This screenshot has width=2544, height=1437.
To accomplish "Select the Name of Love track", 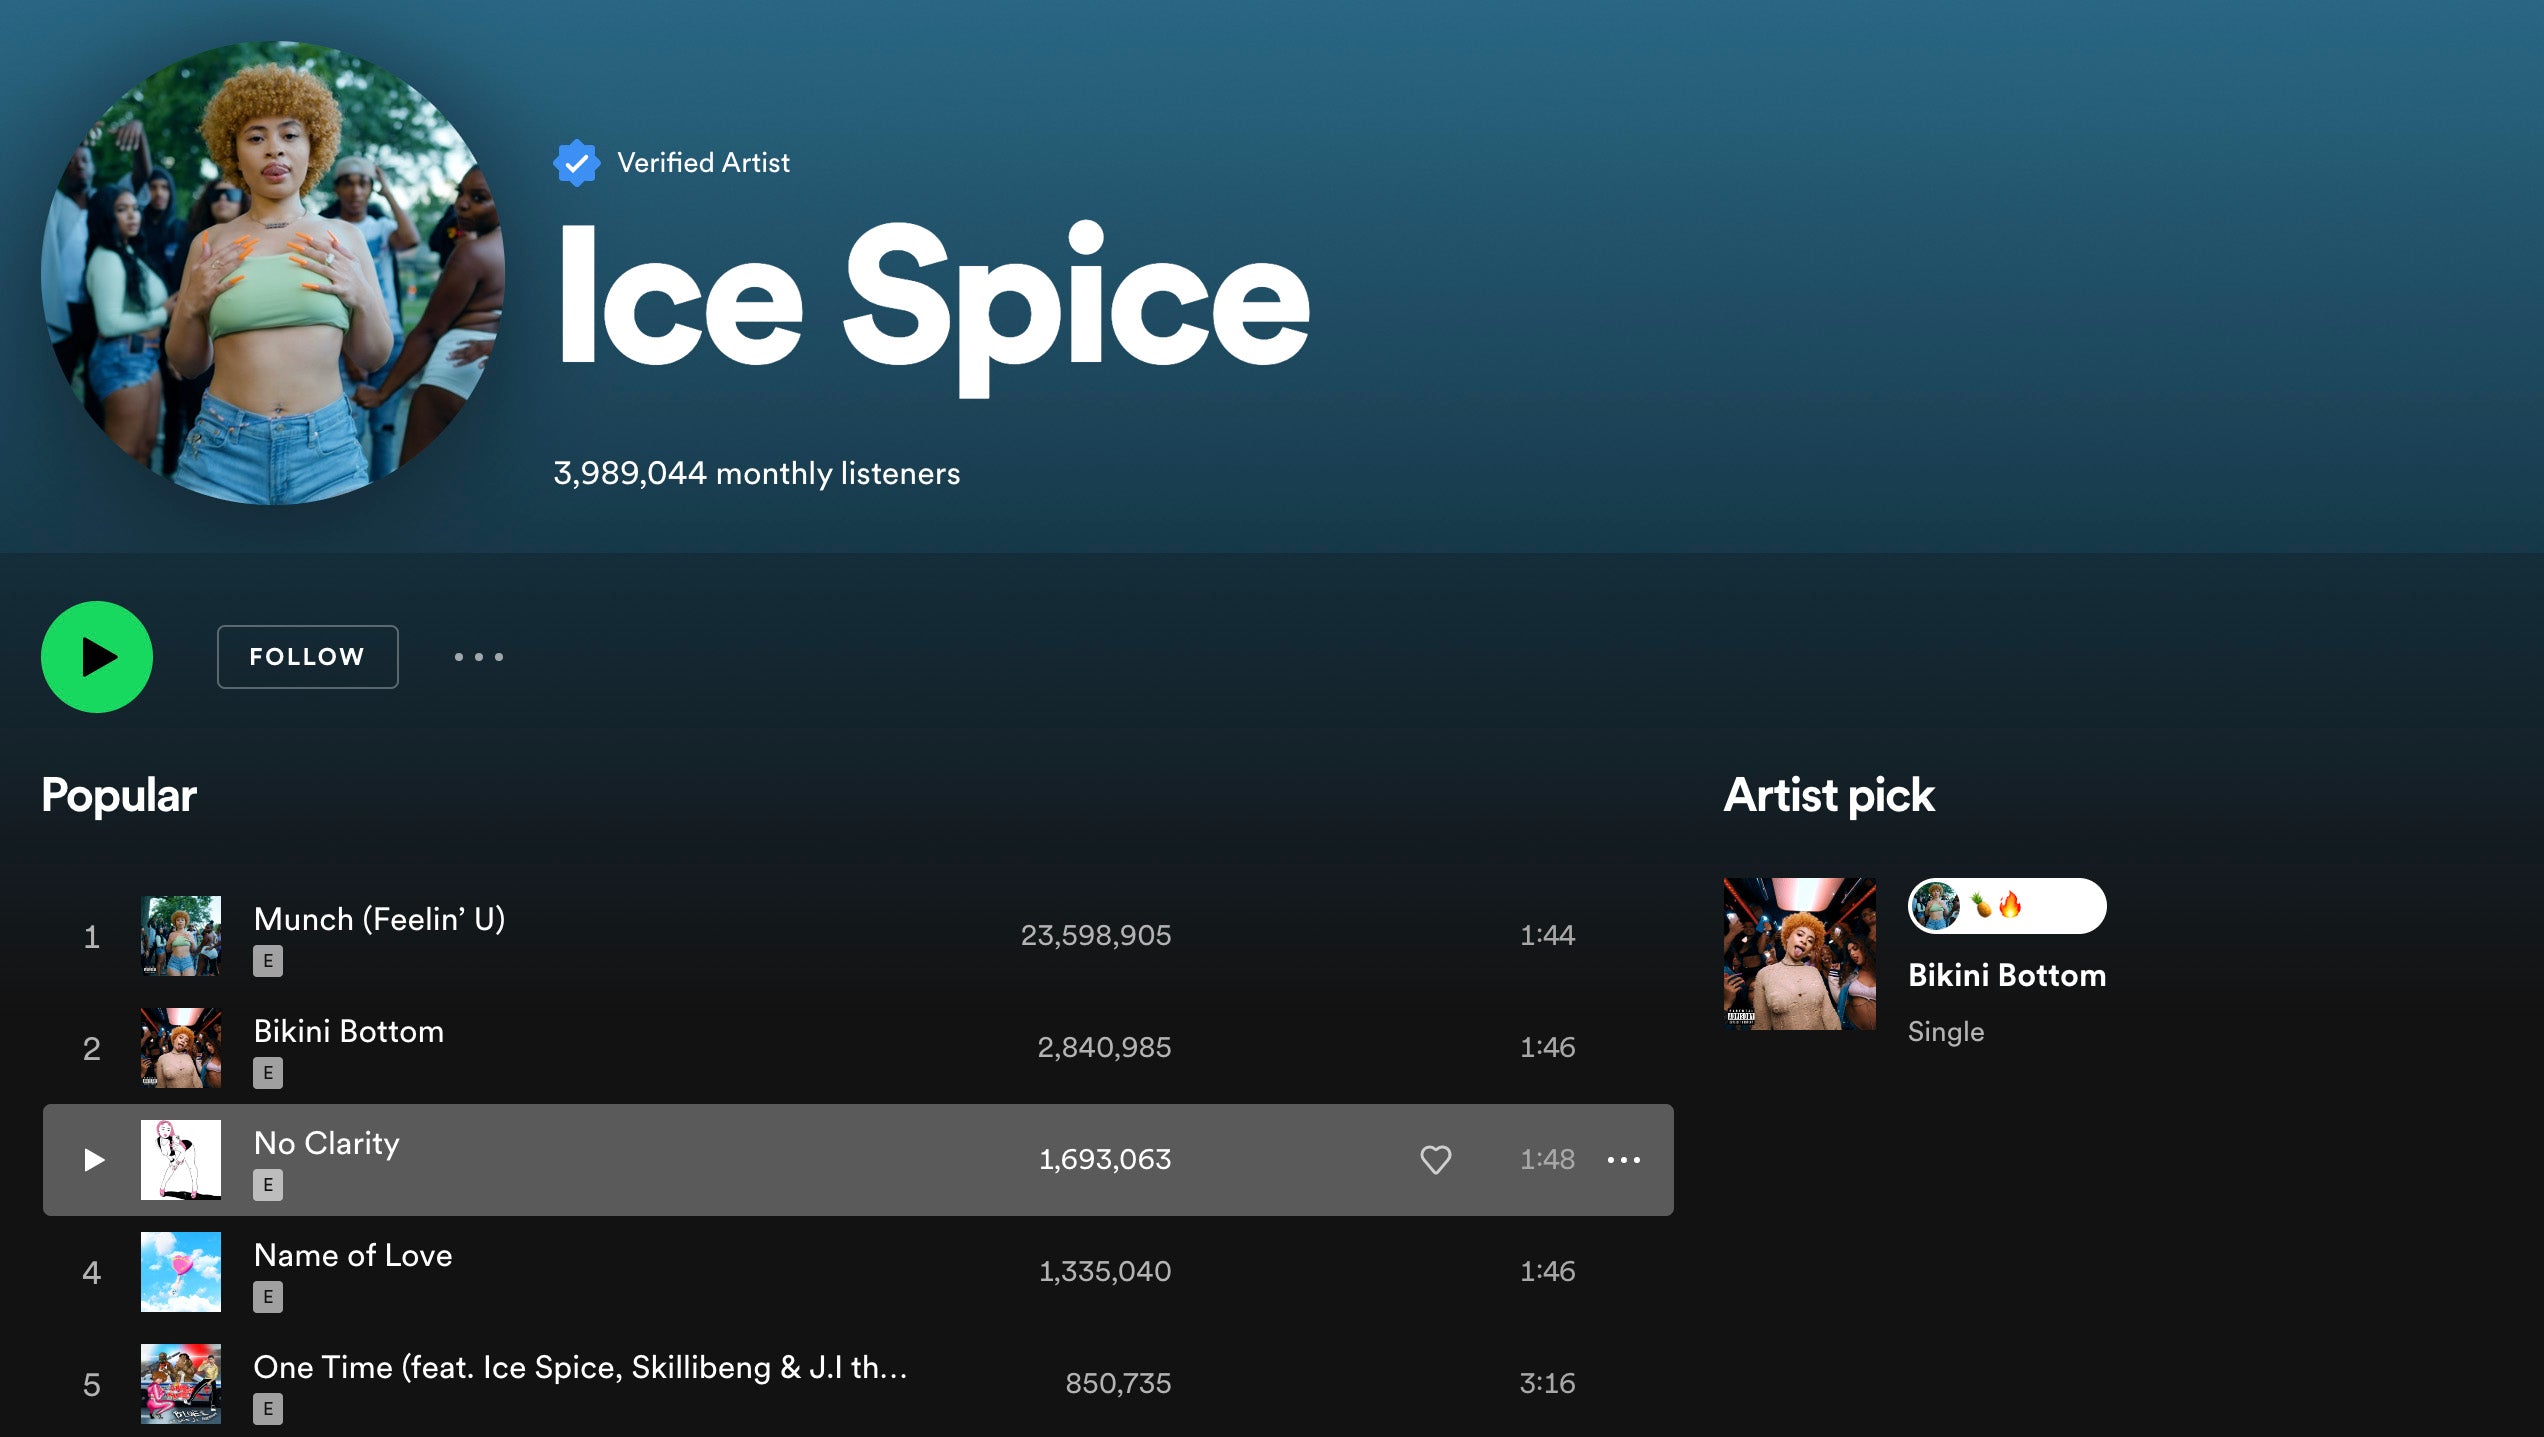I will point(353,1255).
